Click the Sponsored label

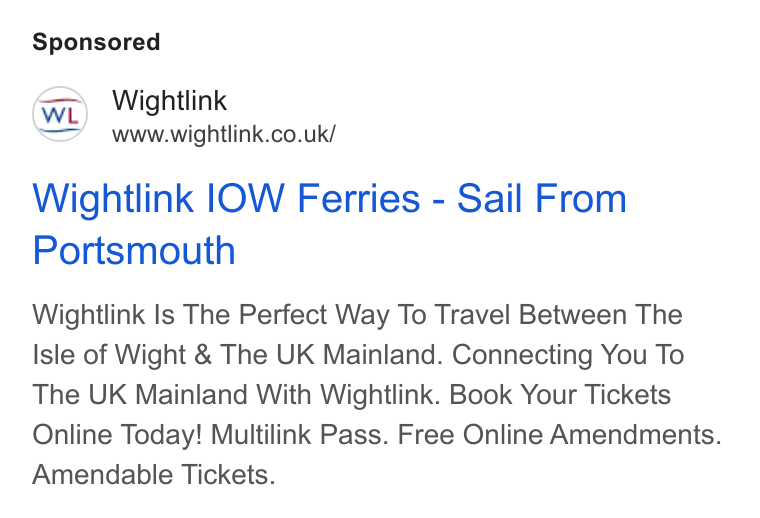pyautogui.click(x=96, y=42)
